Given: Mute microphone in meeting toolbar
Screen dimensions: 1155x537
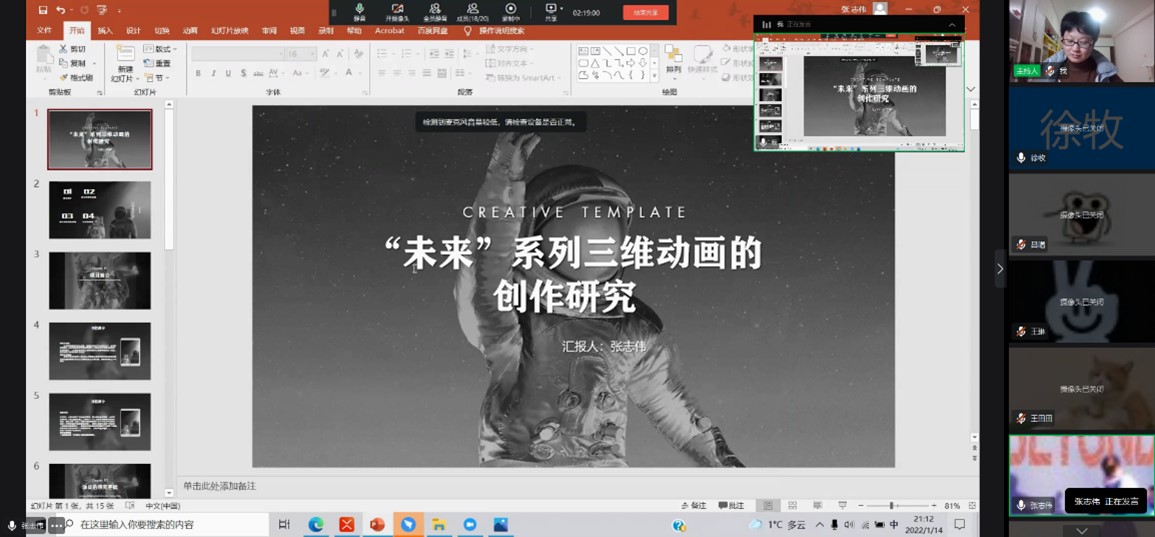Looking at the screenshot, I should (360, 11).
